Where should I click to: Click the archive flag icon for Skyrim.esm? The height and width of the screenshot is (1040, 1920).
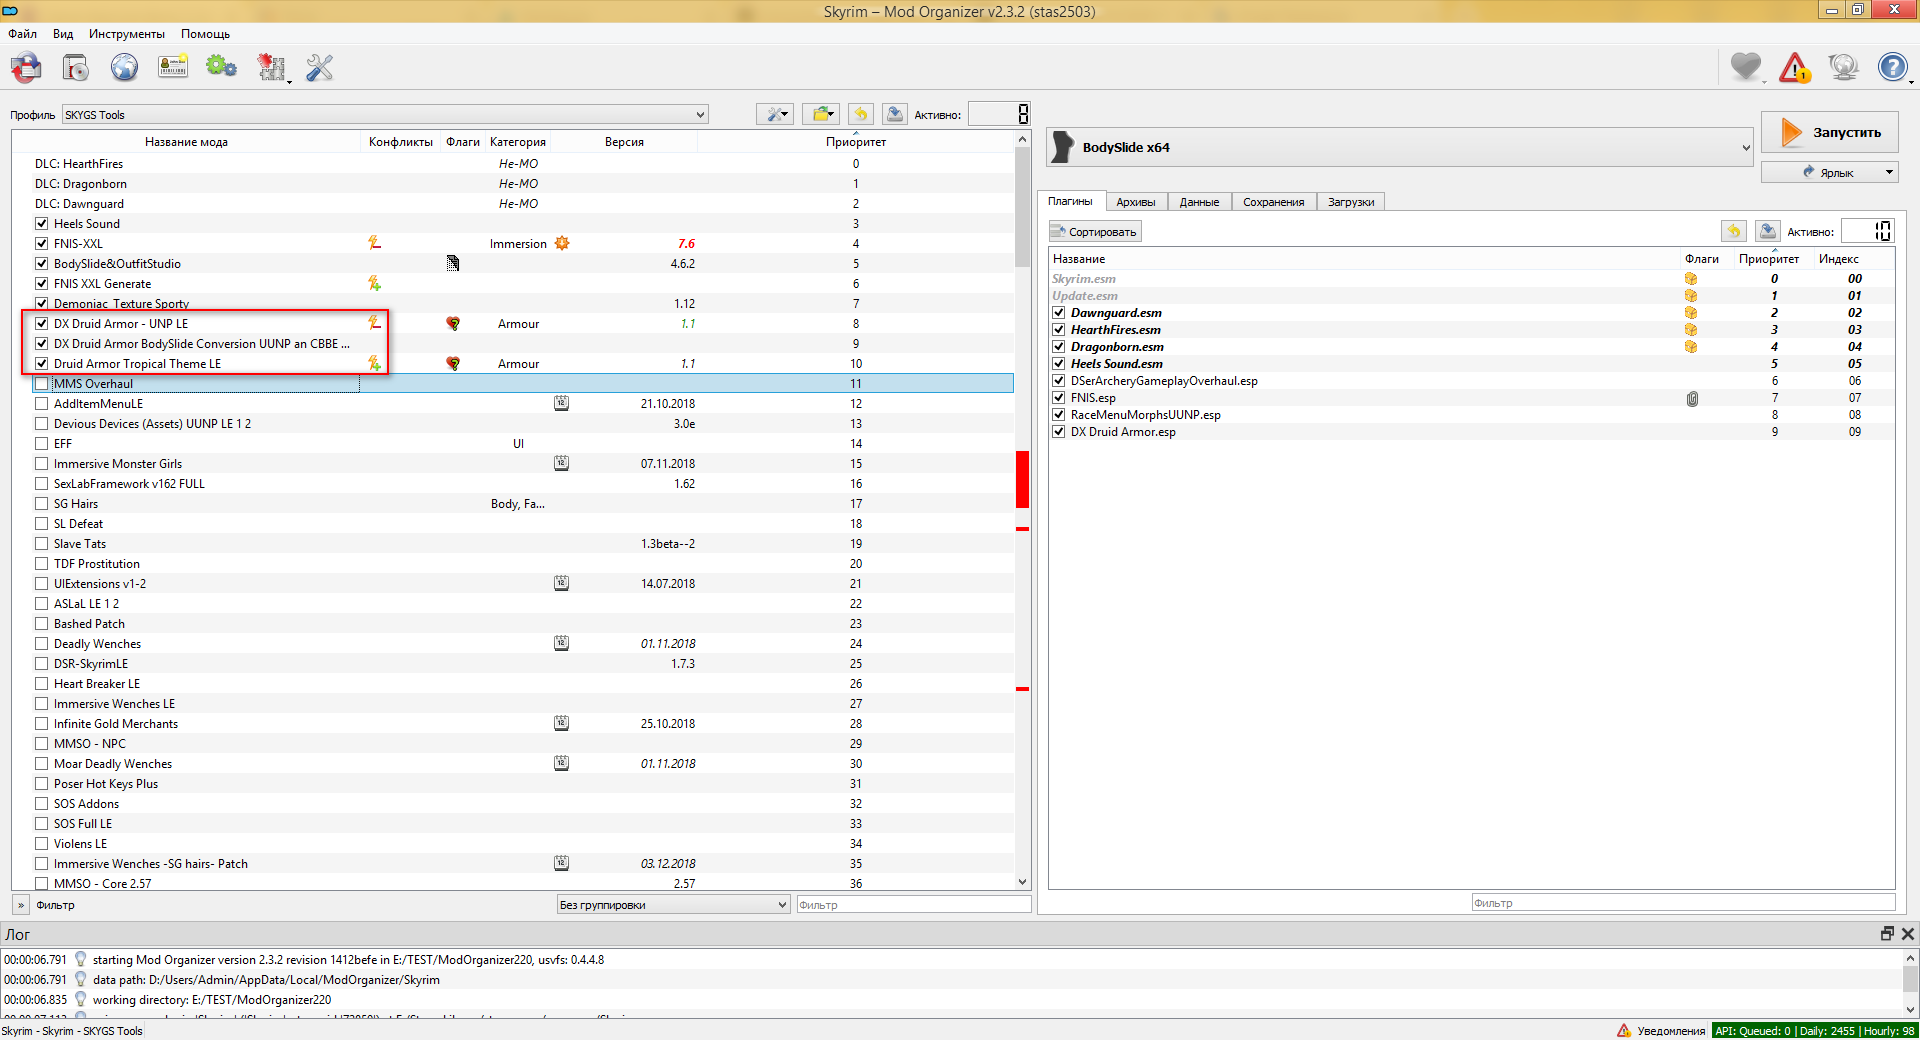click(1691, 279)
